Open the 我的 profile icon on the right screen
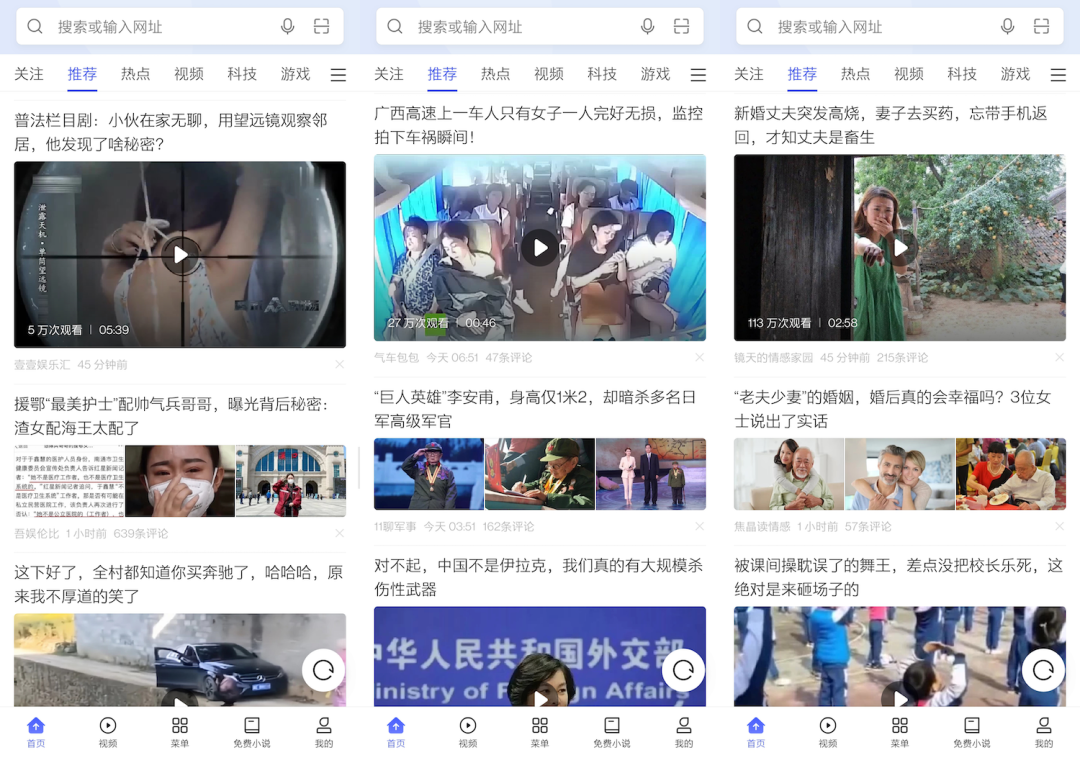Screen dimensions: 1080x763 tap(1044, 725)
